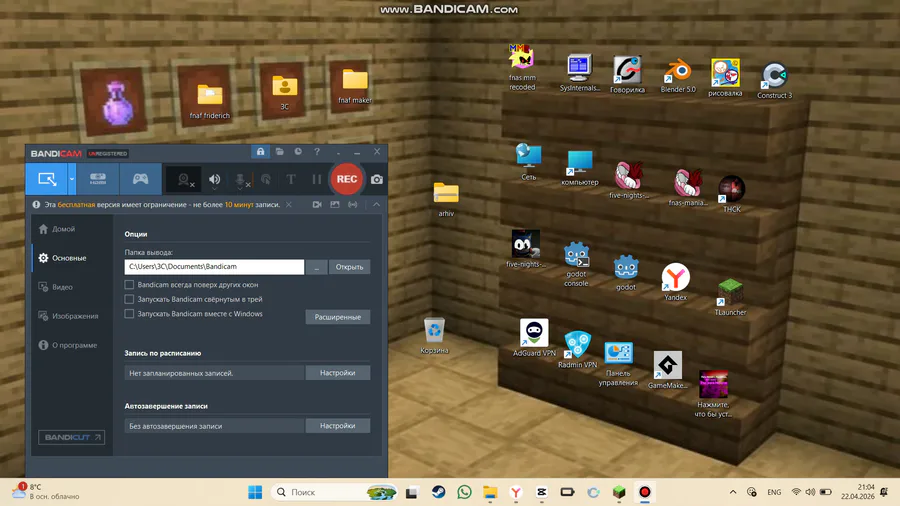
Task: Click the ENG language indicator
Action: click(x=774, y=492)
